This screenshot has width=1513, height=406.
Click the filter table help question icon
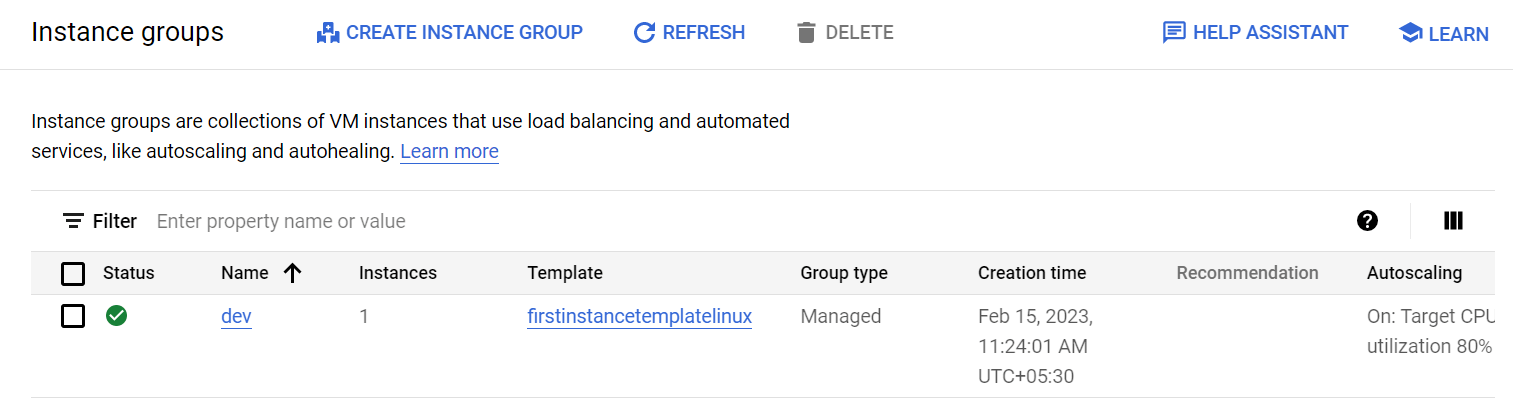(1367, 221)
